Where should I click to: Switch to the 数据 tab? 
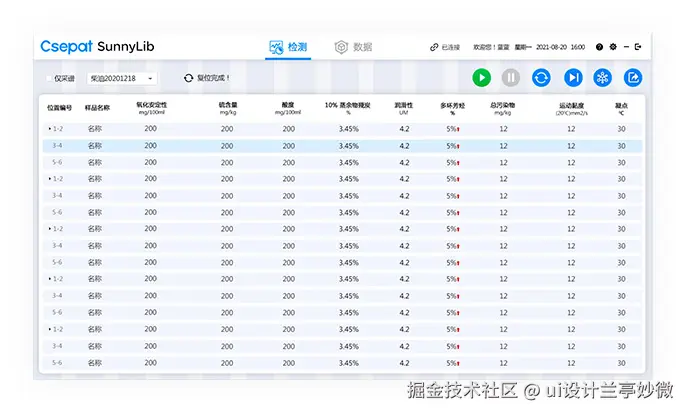tap(353, 47)
